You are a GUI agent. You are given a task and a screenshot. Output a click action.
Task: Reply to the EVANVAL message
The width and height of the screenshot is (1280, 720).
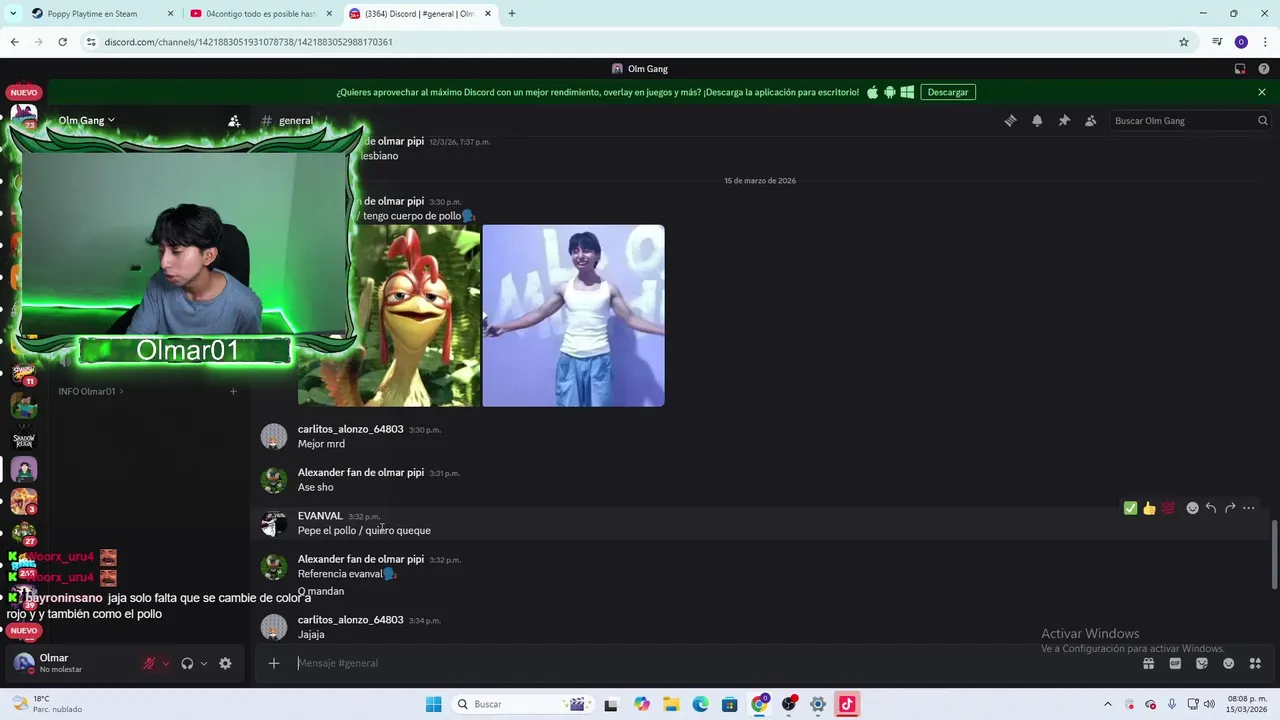(x=1211, y=508)
